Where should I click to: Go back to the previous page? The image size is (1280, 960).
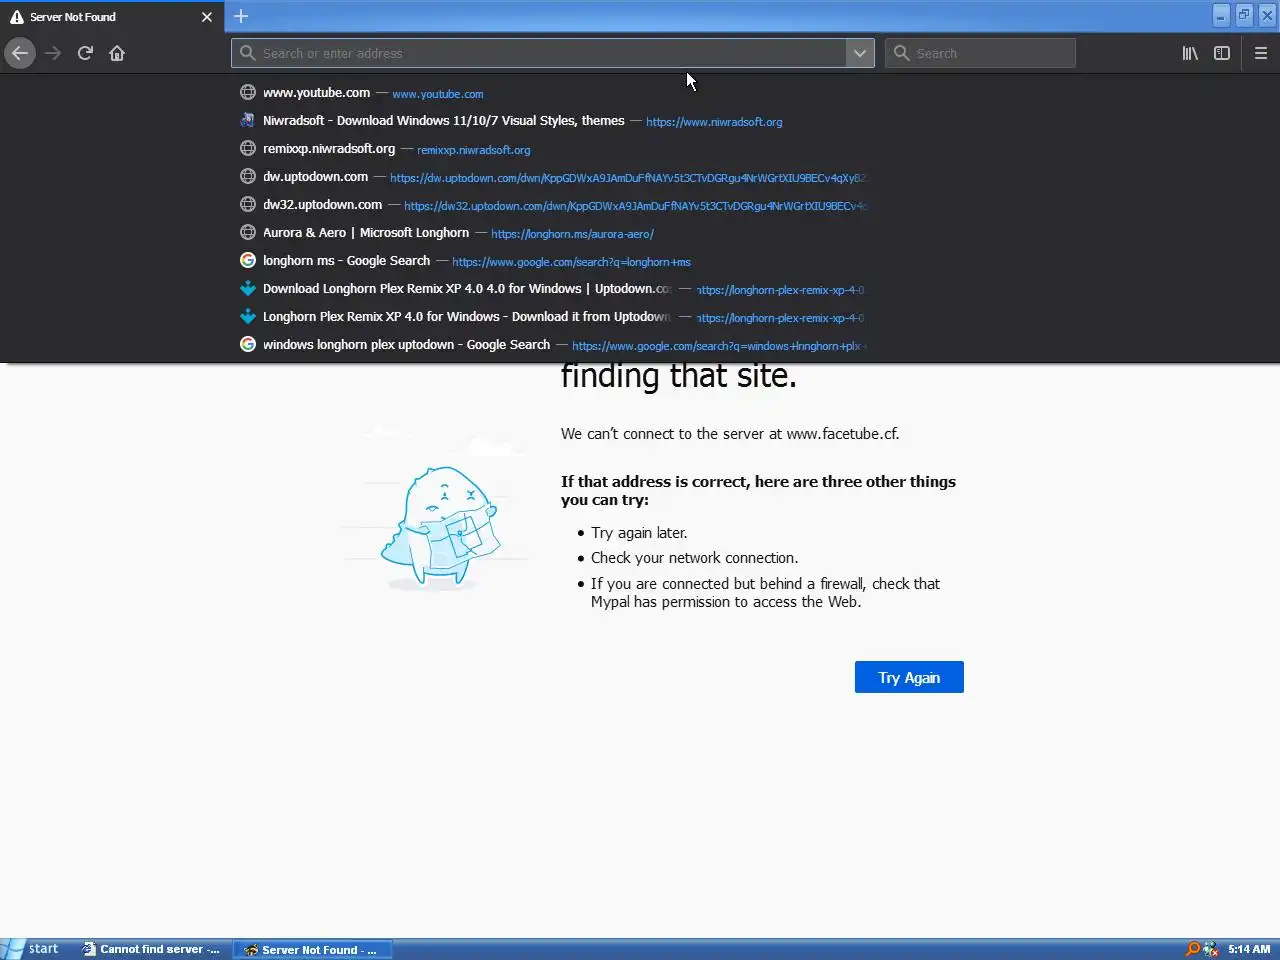(20, 53)
